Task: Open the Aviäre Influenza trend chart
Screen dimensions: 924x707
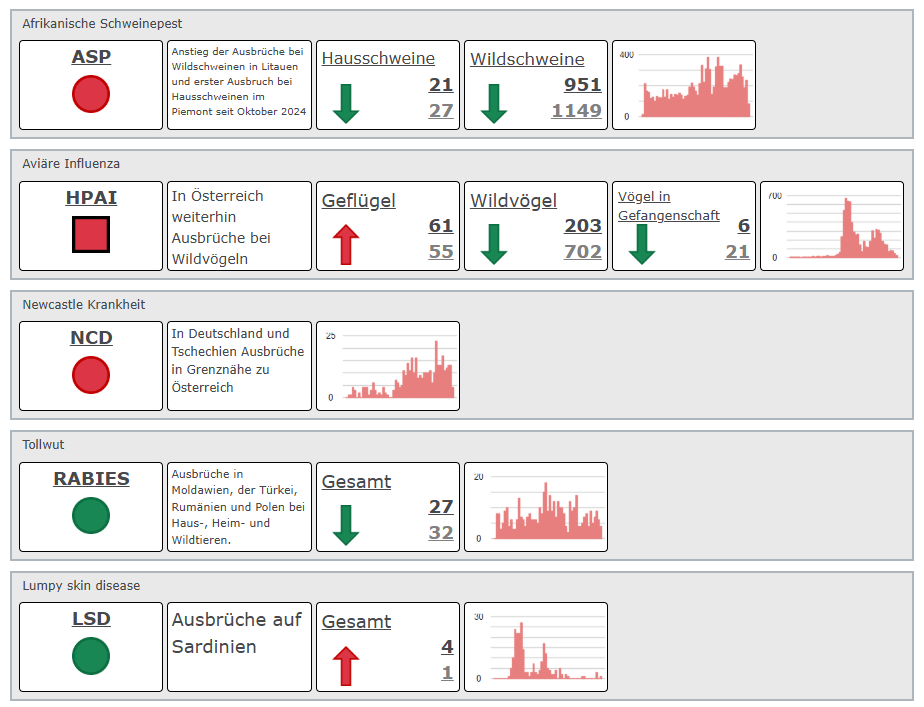Action: [x=832, y=226]
